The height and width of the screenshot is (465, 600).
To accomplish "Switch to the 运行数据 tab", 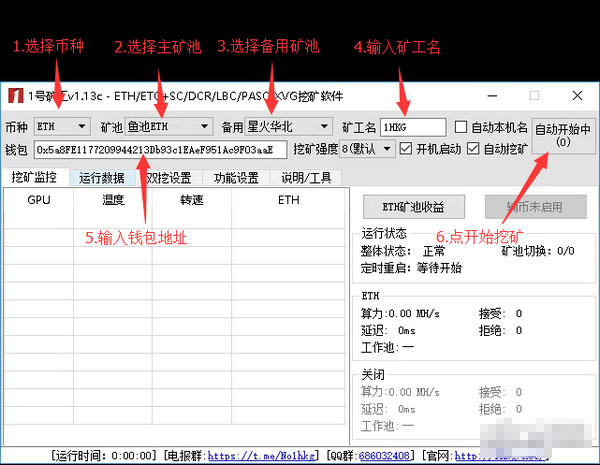I will (x=101, y=178).
